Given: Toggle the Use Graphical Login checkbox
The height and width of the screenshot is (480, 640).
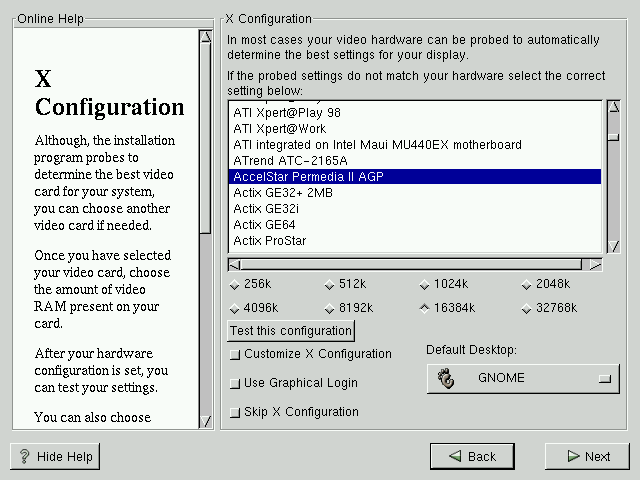Looking at the screenshot, I should pyautogui.click(x=235, y=383).
